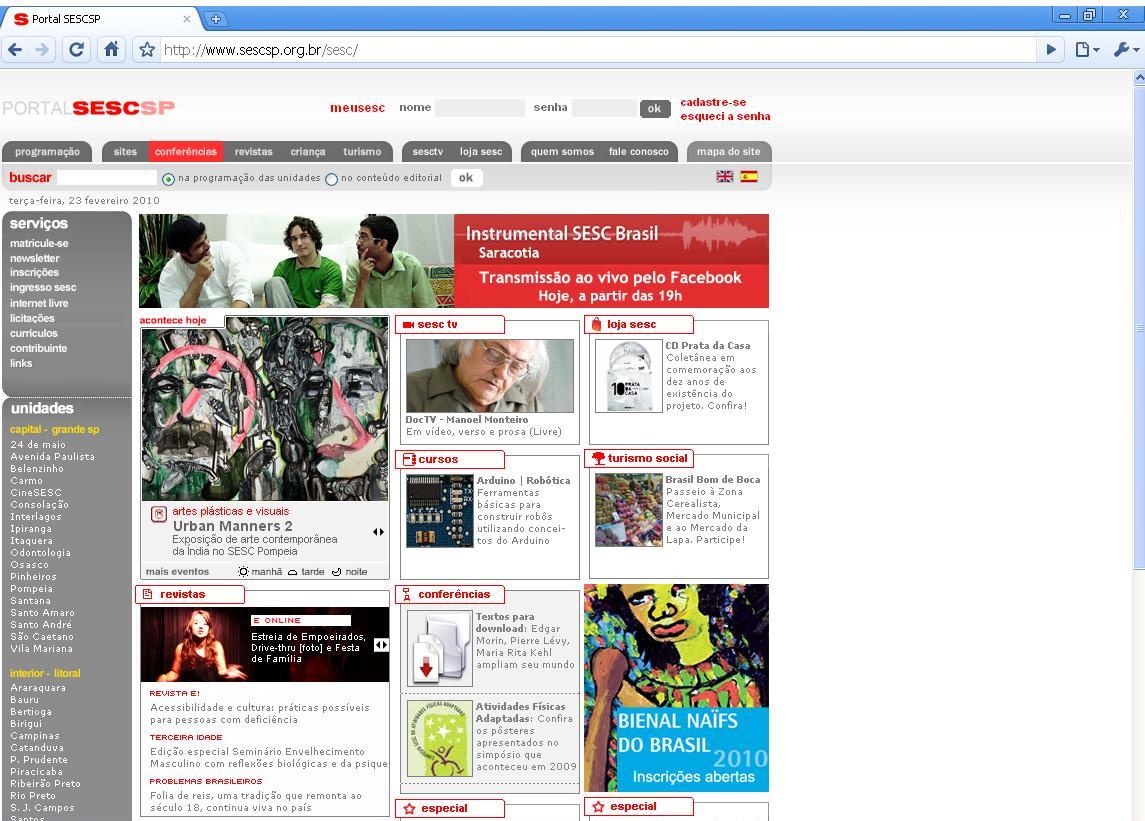
Task: Click the PORTAL SESCSP logo
Action: (x=88, y=108)
